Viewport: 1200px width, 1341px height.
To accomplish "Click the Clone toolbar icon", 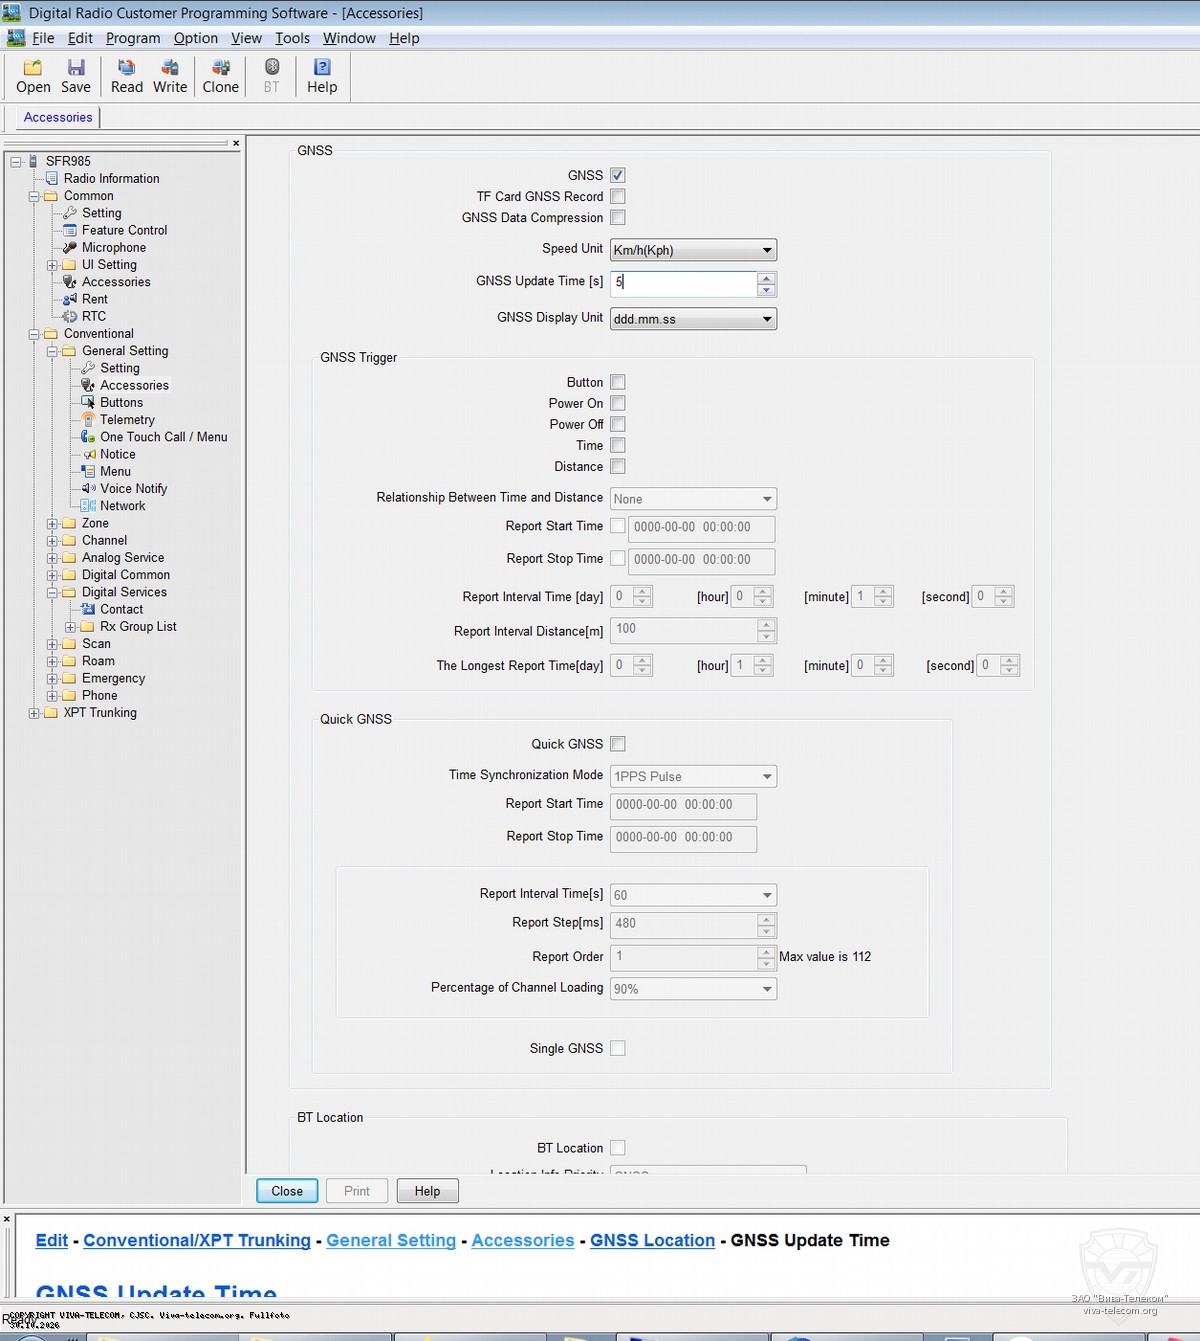I will click(x=221, y=76).
